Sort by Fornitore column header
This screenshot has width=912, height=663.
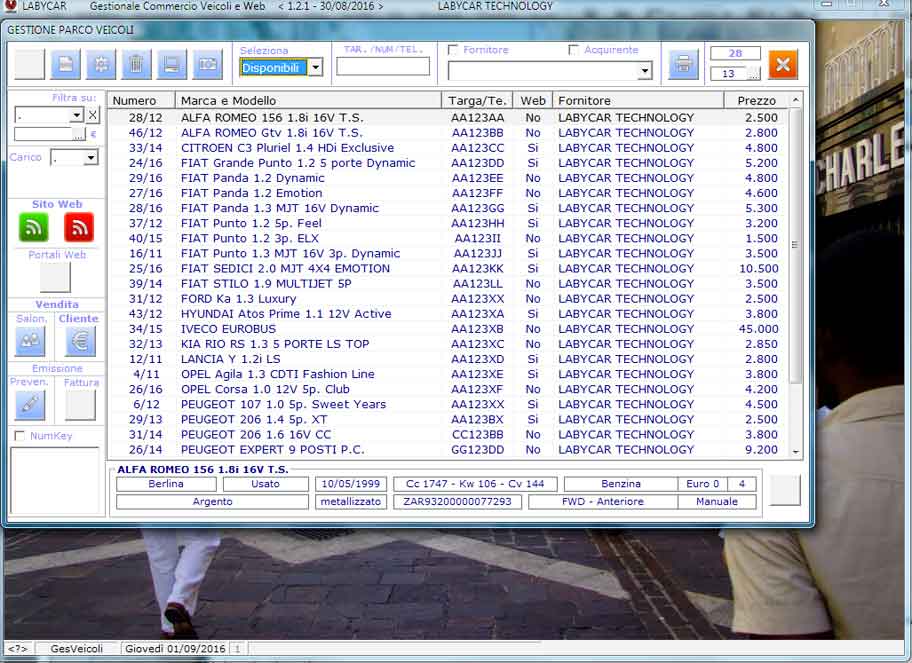tap(638, 101)
